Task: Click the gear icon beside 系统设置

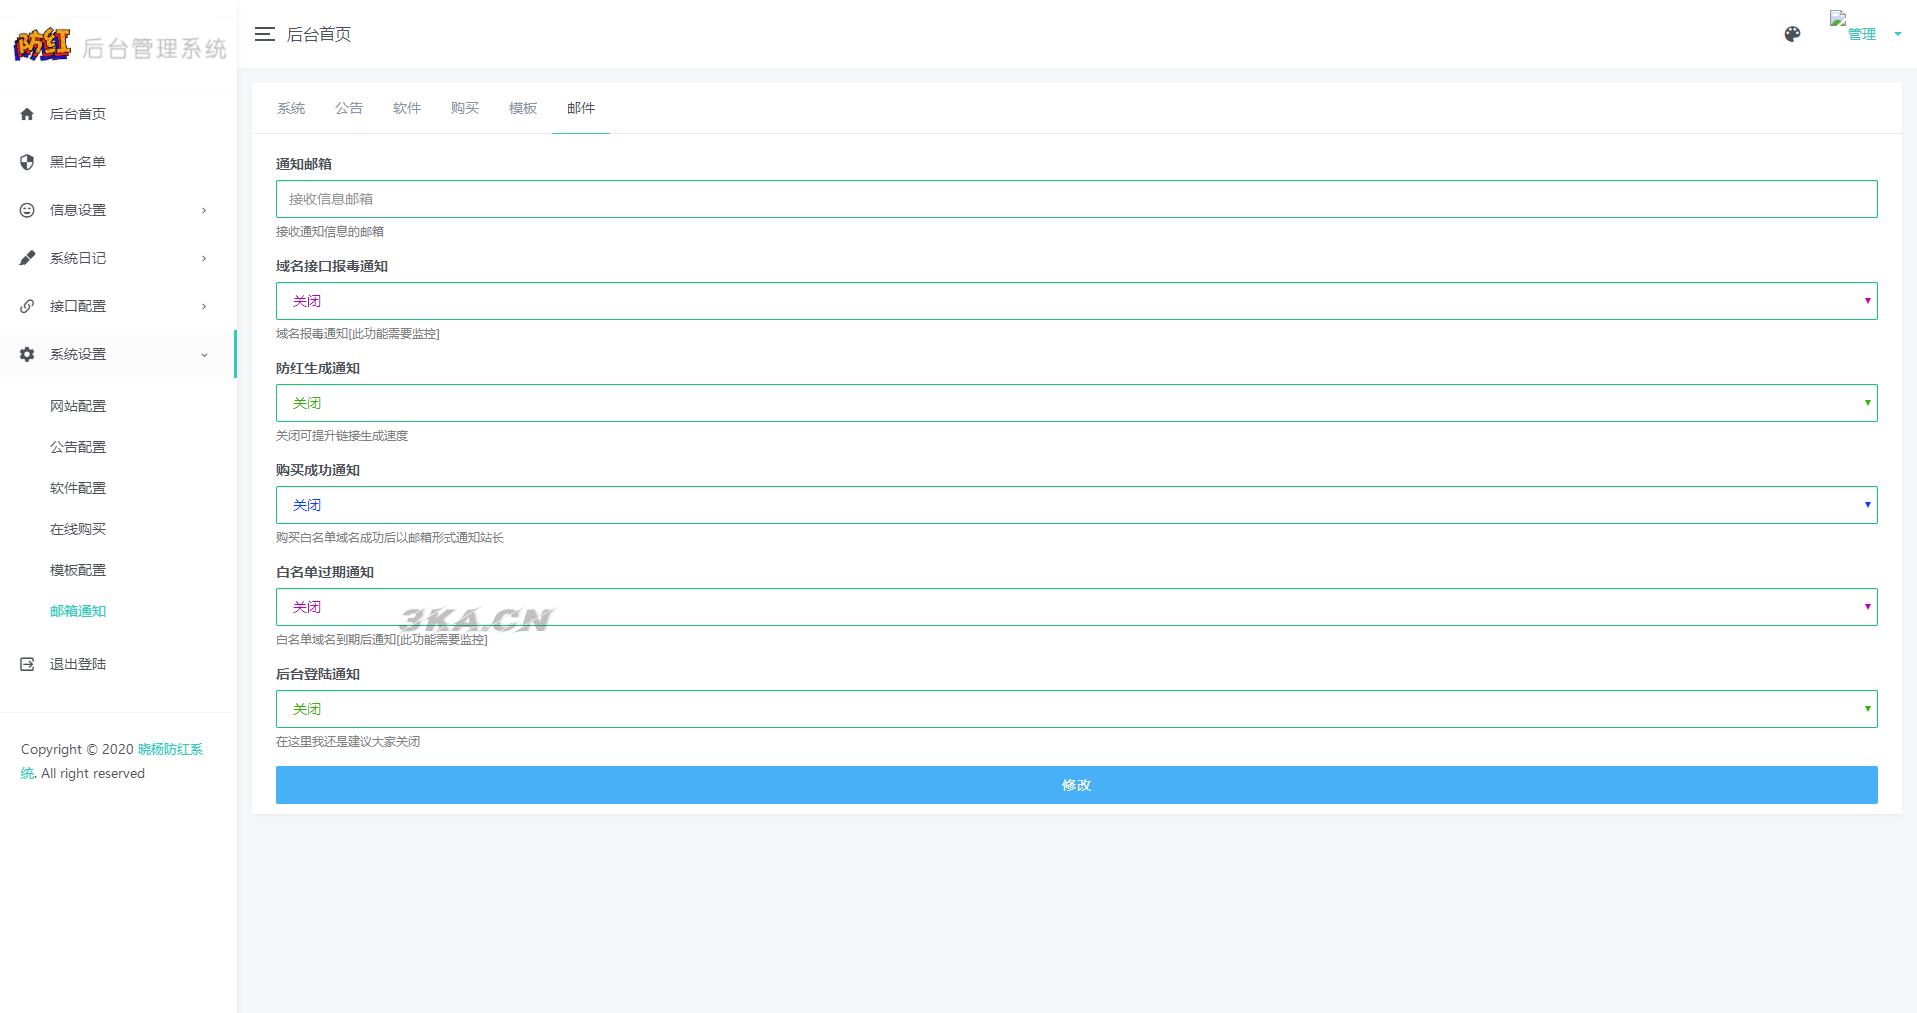Action: click(27, 354)
